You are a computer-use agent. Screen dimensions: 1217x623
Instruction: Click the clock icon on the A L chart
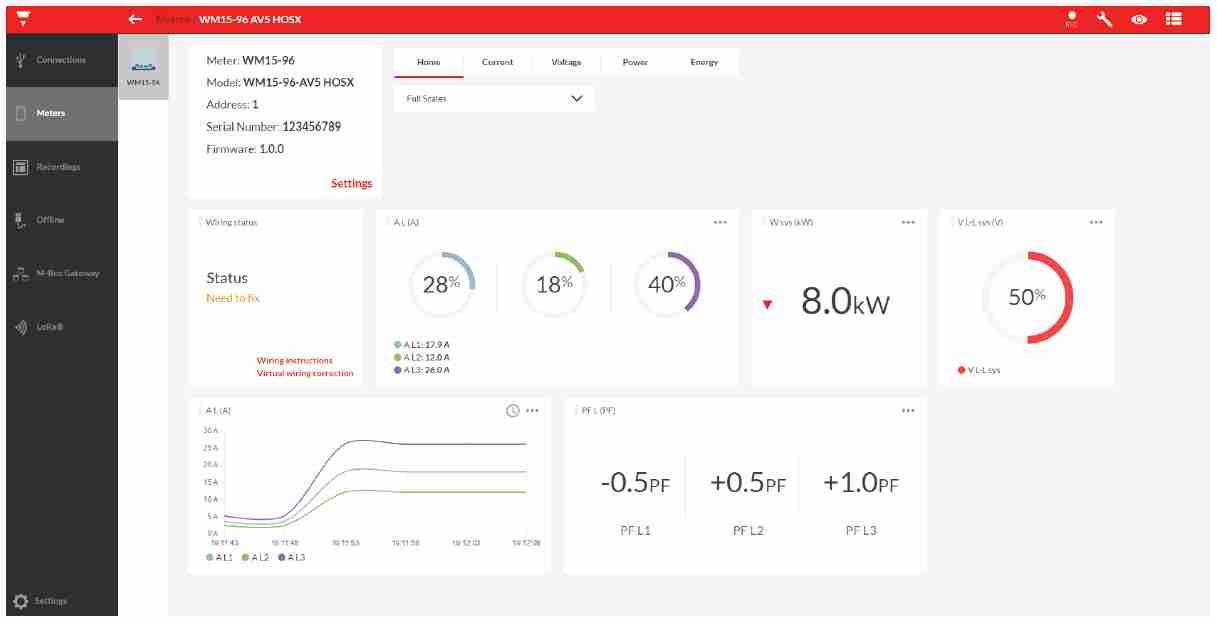[512, 410]
